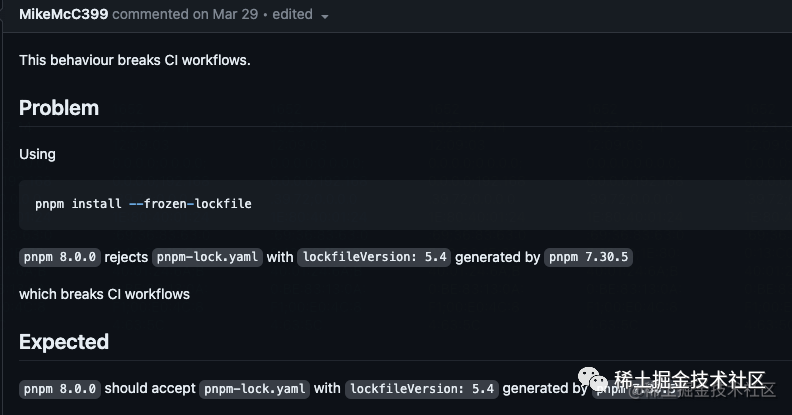
Task: Click the word 'rejects' in the Problem sentence
Action: pos(126,257)
